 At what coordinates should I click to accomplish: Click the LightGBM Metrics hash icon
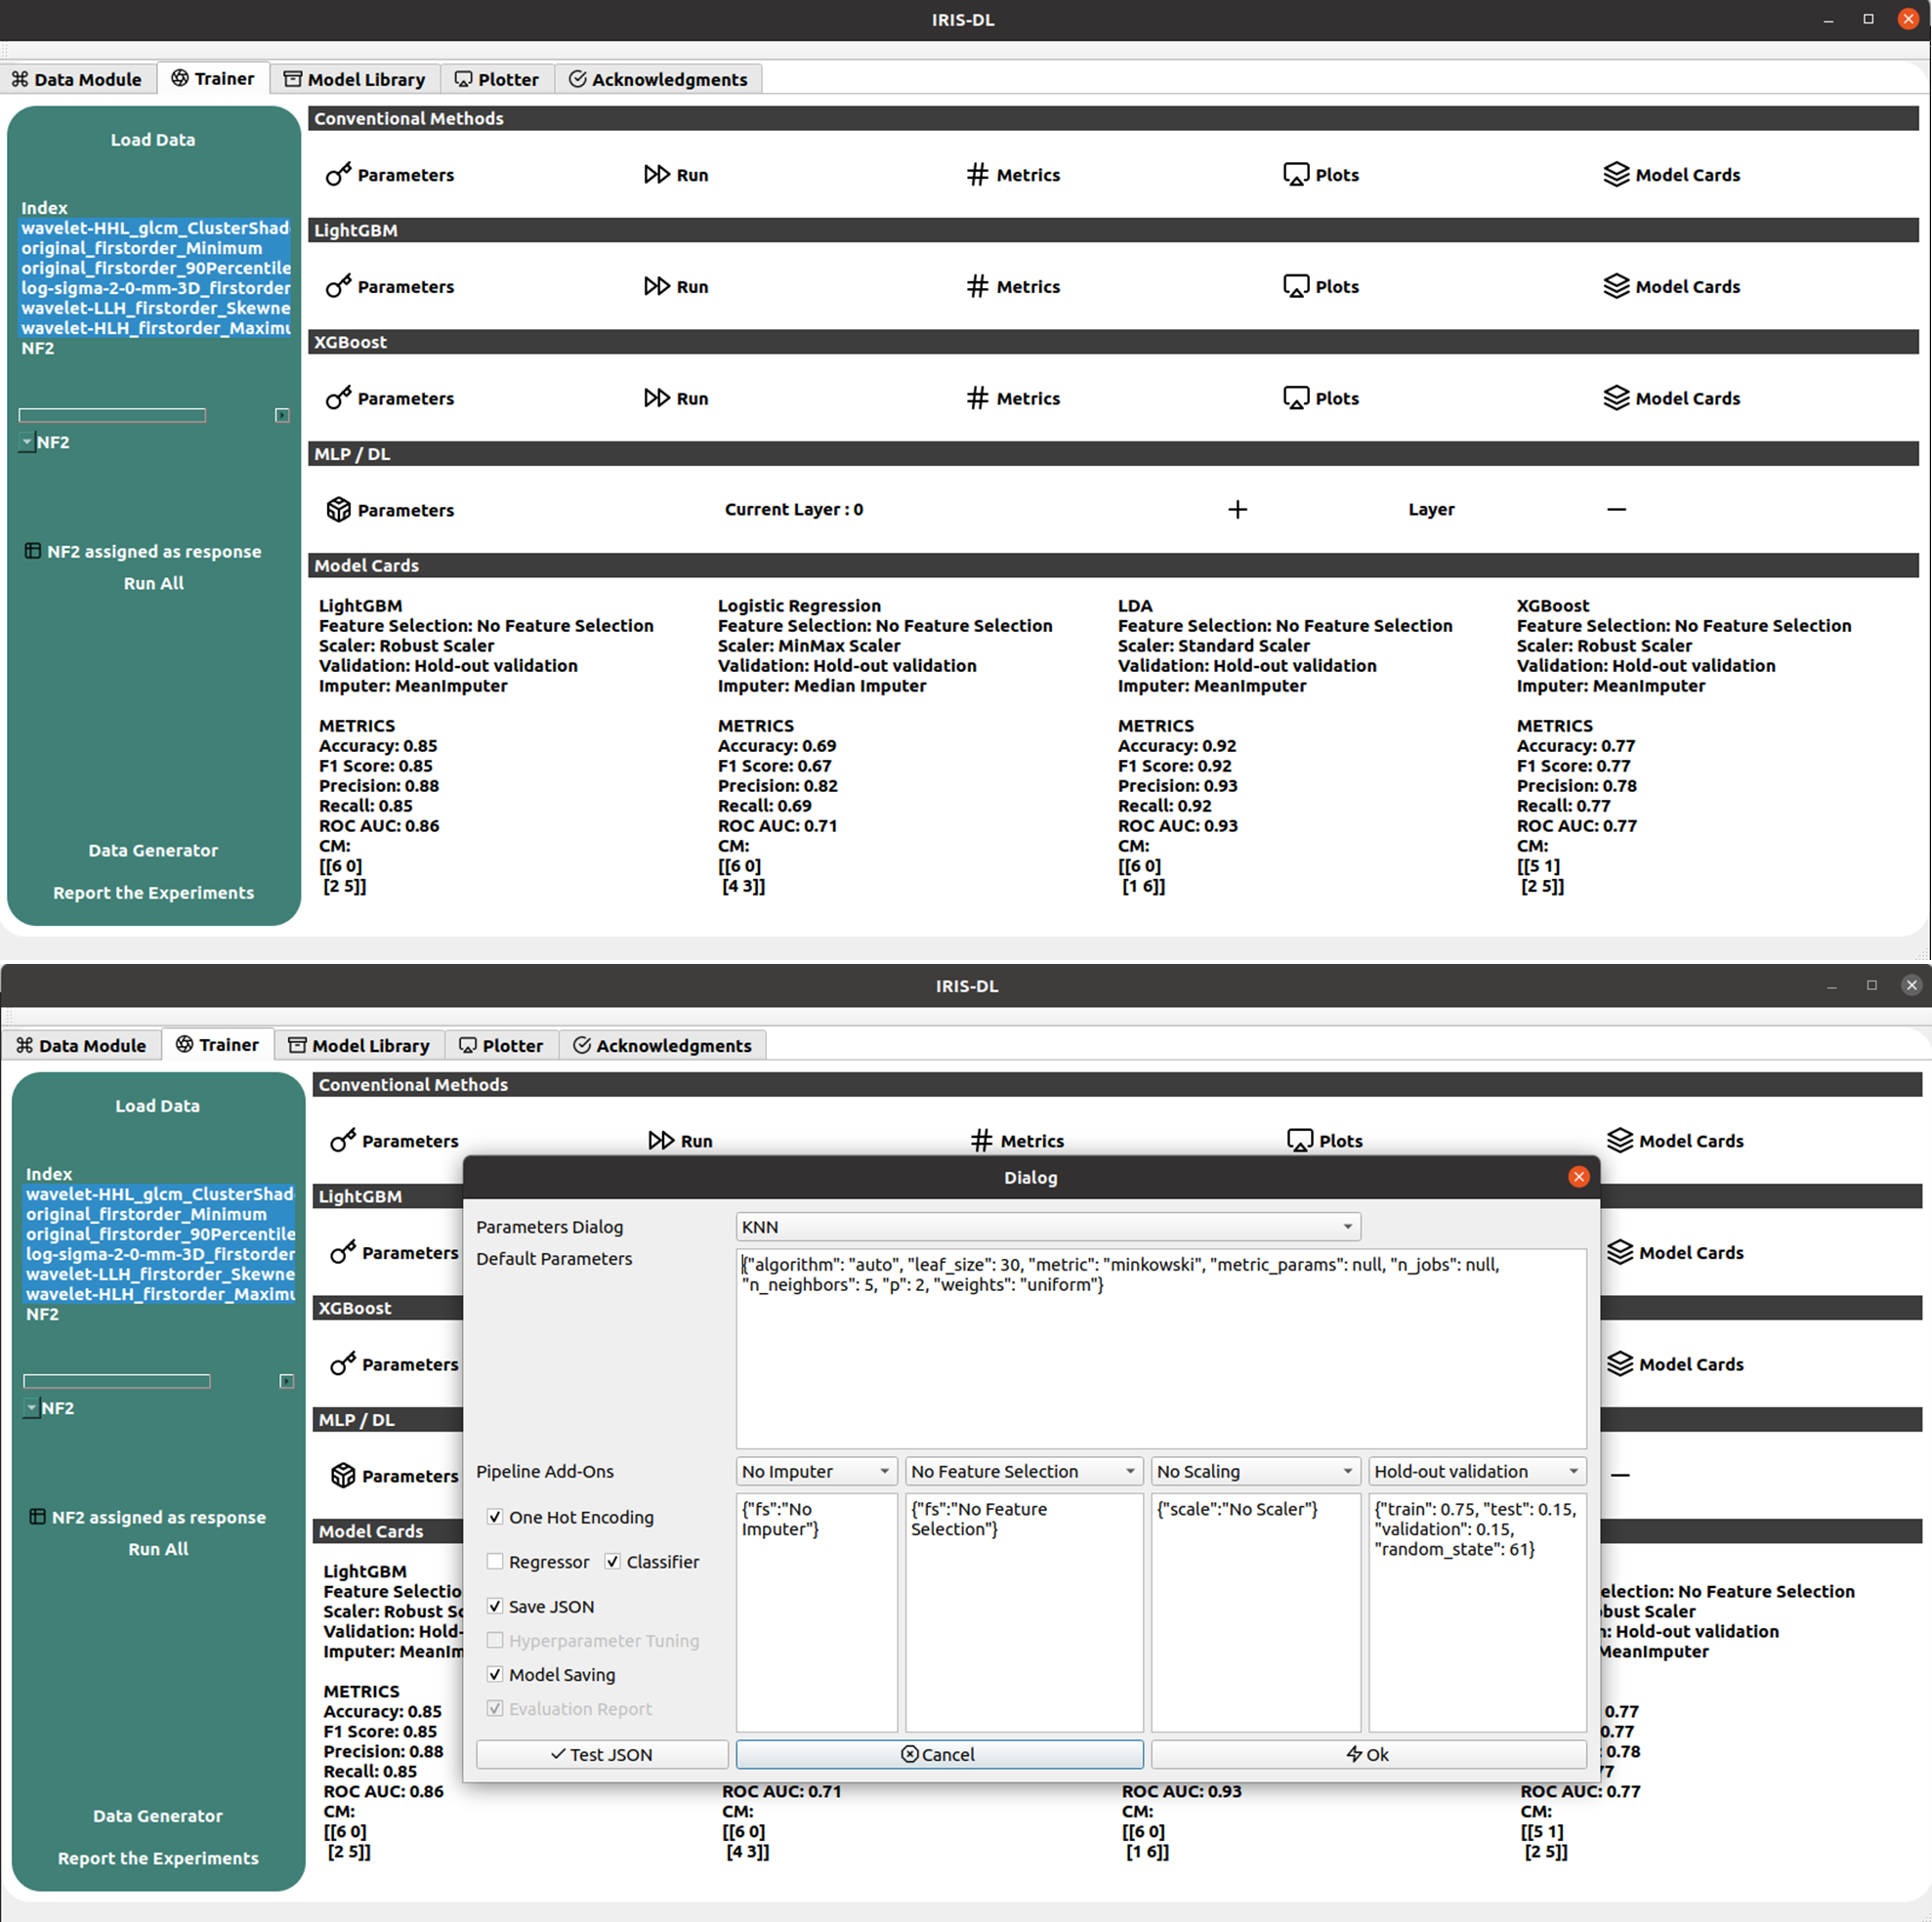coord(977,287)
